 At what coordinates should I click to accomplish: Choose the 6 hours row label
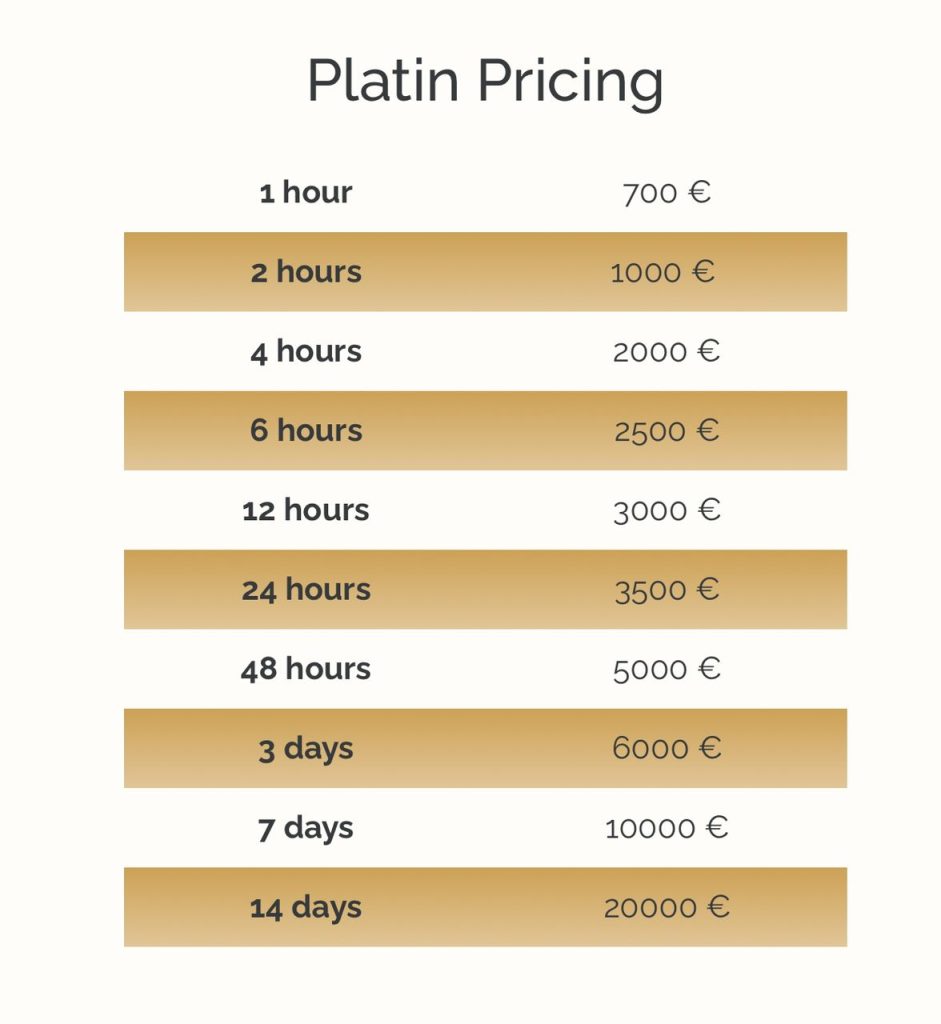(x=306, y=431)
